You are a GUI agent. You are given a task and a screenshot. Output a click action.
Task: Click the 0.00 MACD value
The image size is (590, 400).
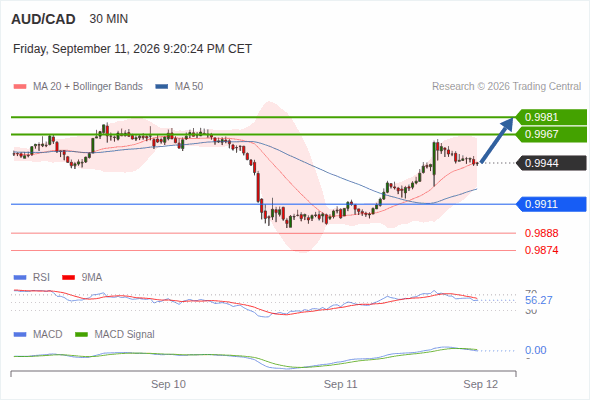click(536, 350)
